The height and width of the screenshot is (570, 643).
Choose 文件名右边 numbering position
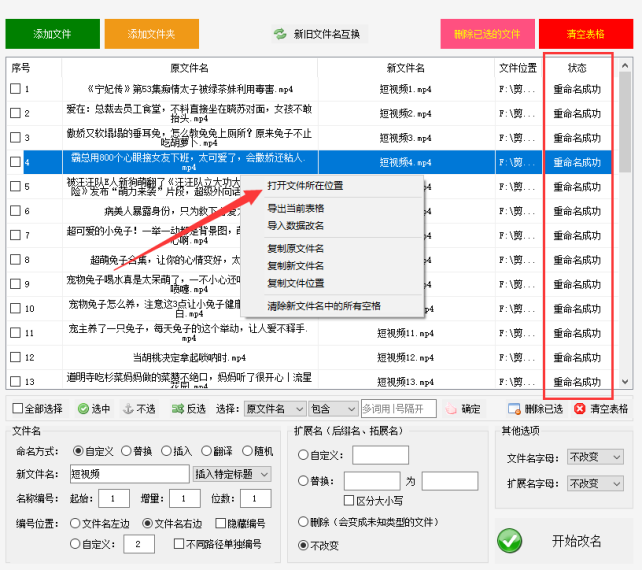(147, 523)
